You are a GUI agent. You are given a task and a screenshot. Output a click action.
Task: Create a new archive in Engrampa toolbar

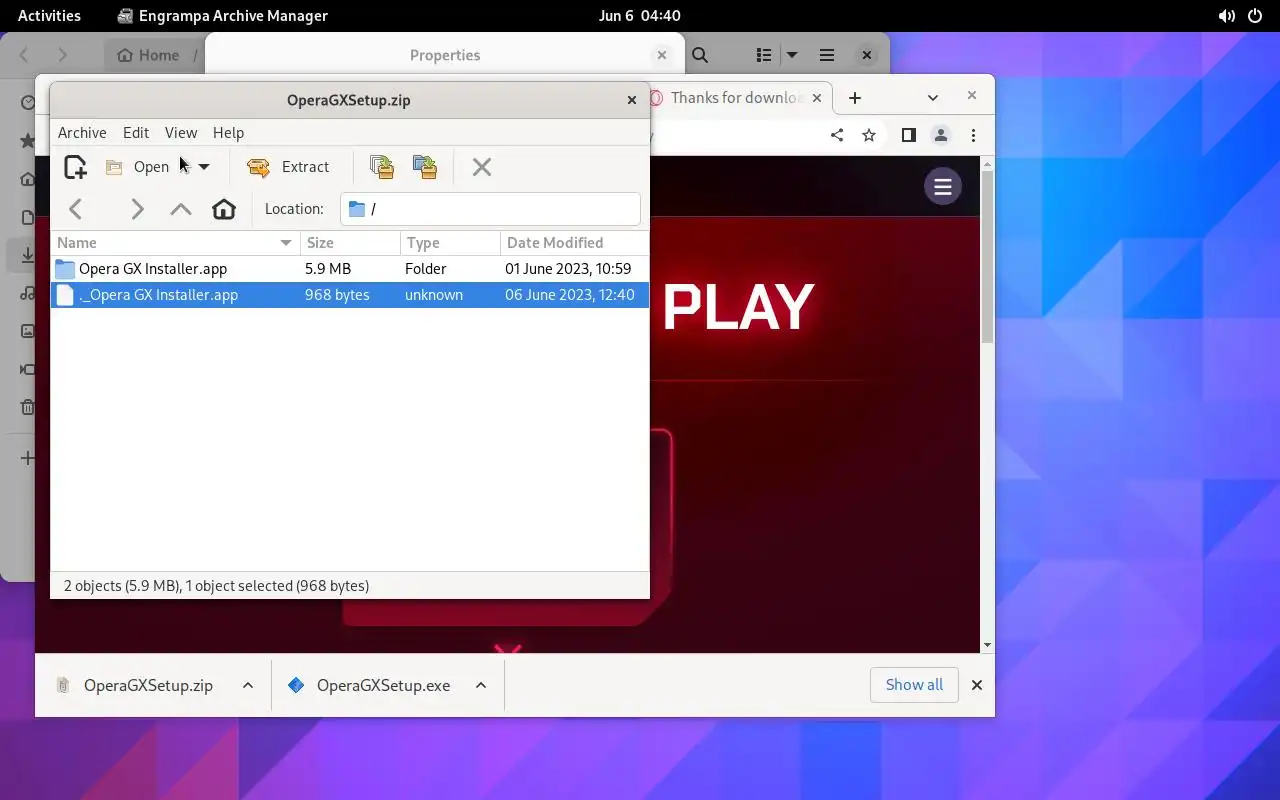[75, 167]
